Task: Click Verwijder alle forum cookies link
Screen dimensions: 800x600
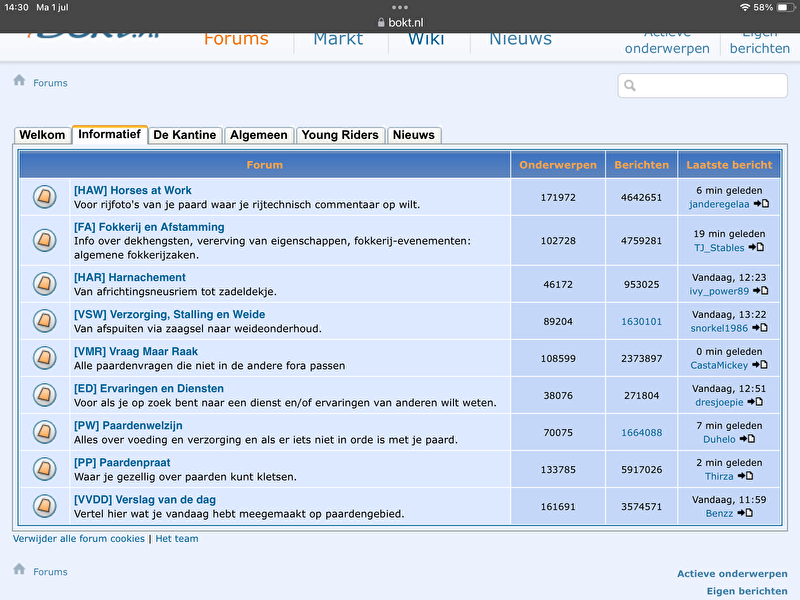Action: click(79, 539)
